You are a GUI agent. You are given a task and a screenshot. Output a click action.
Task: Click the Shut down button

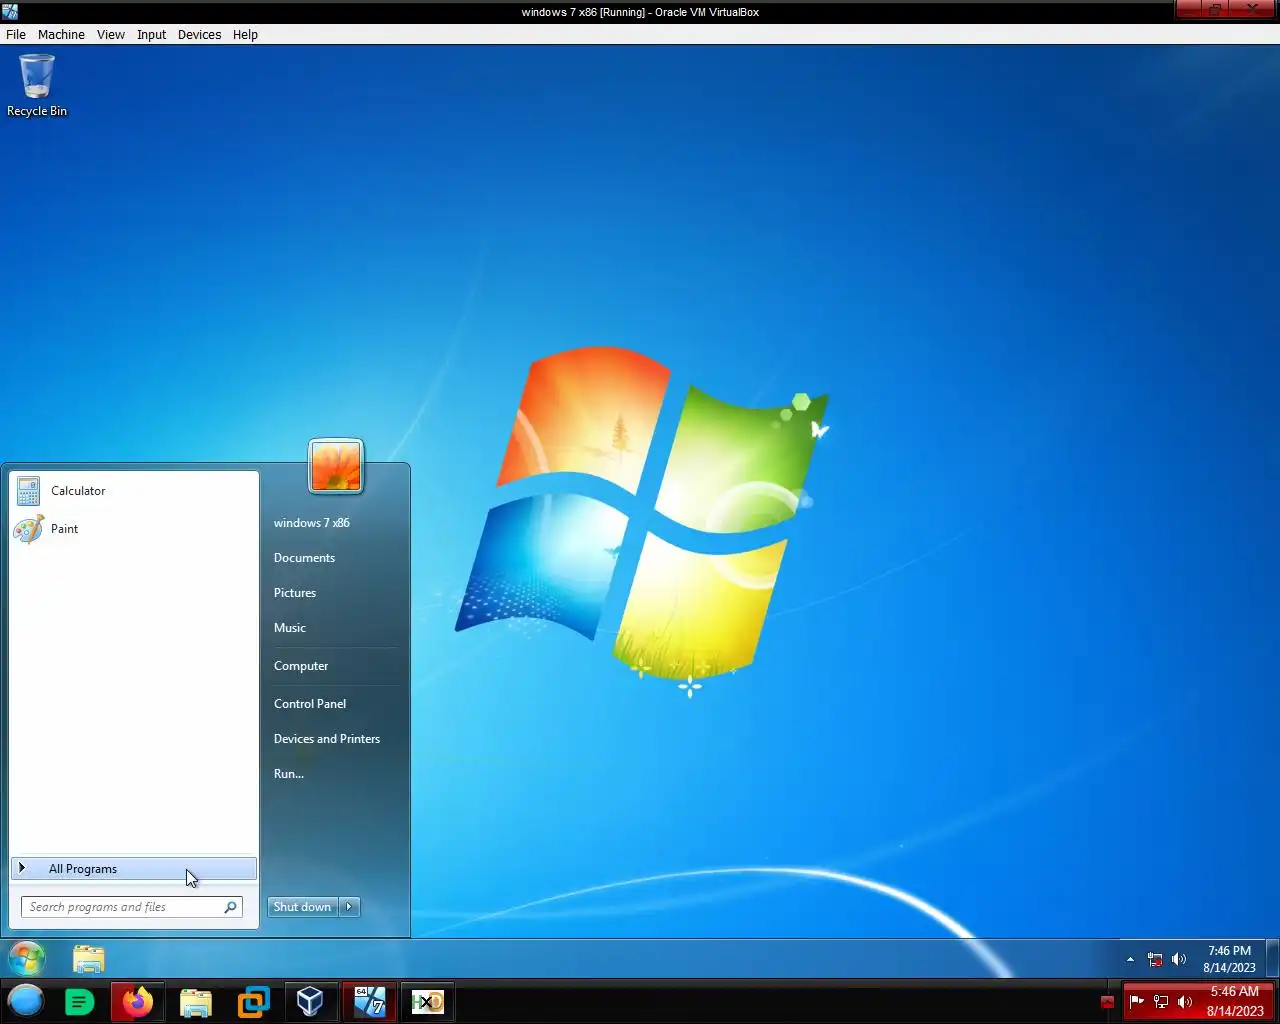303,907
